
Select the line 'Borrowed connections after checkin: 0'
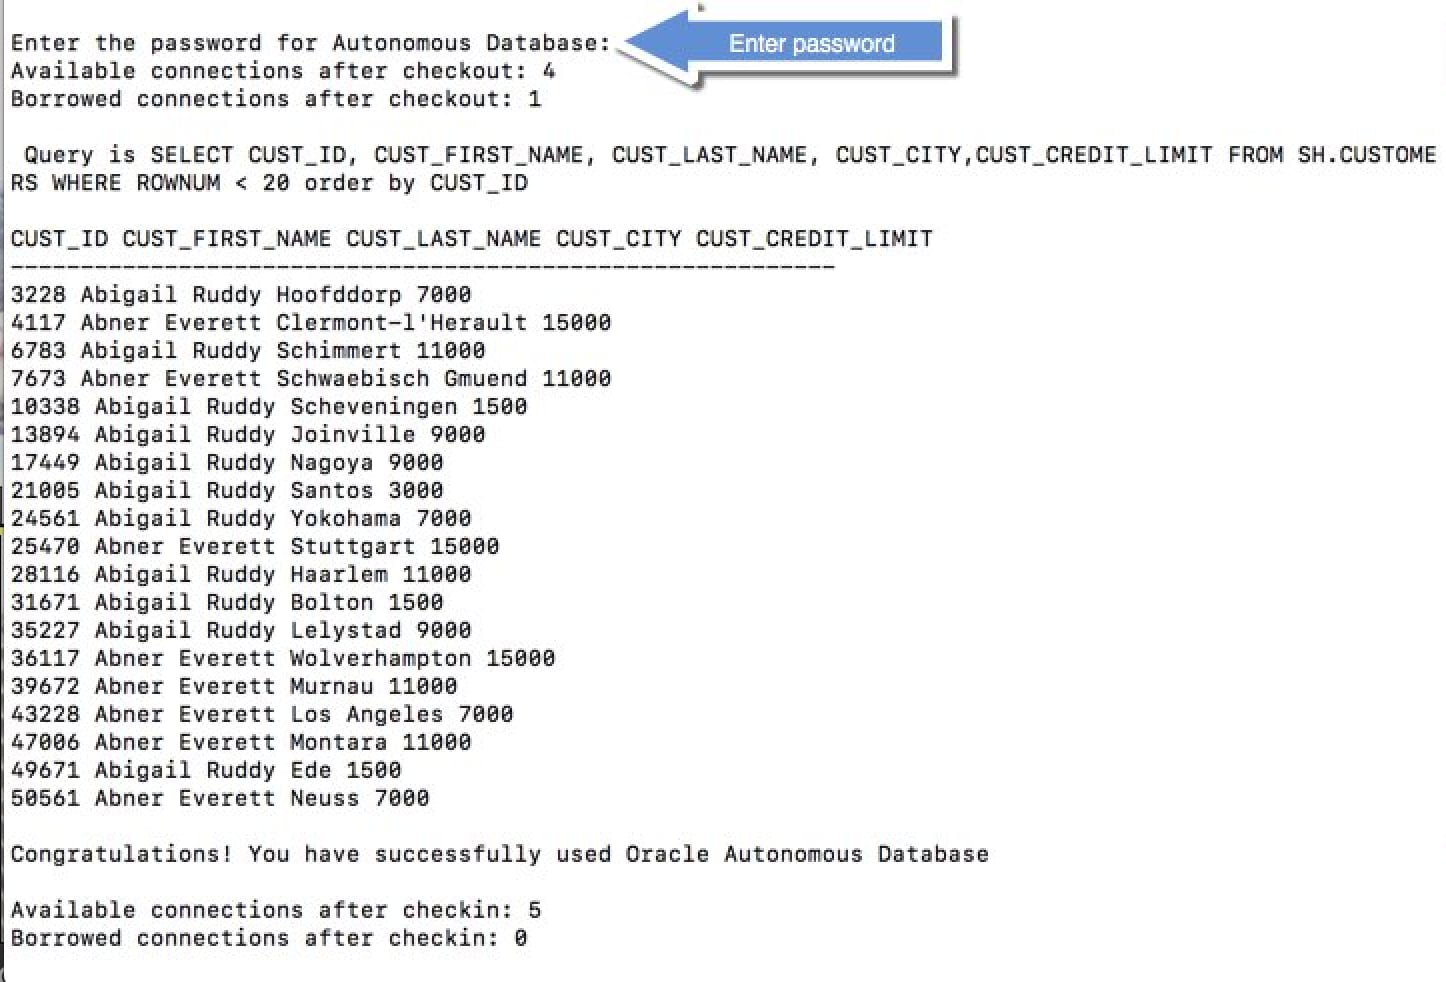coord(269,939)
